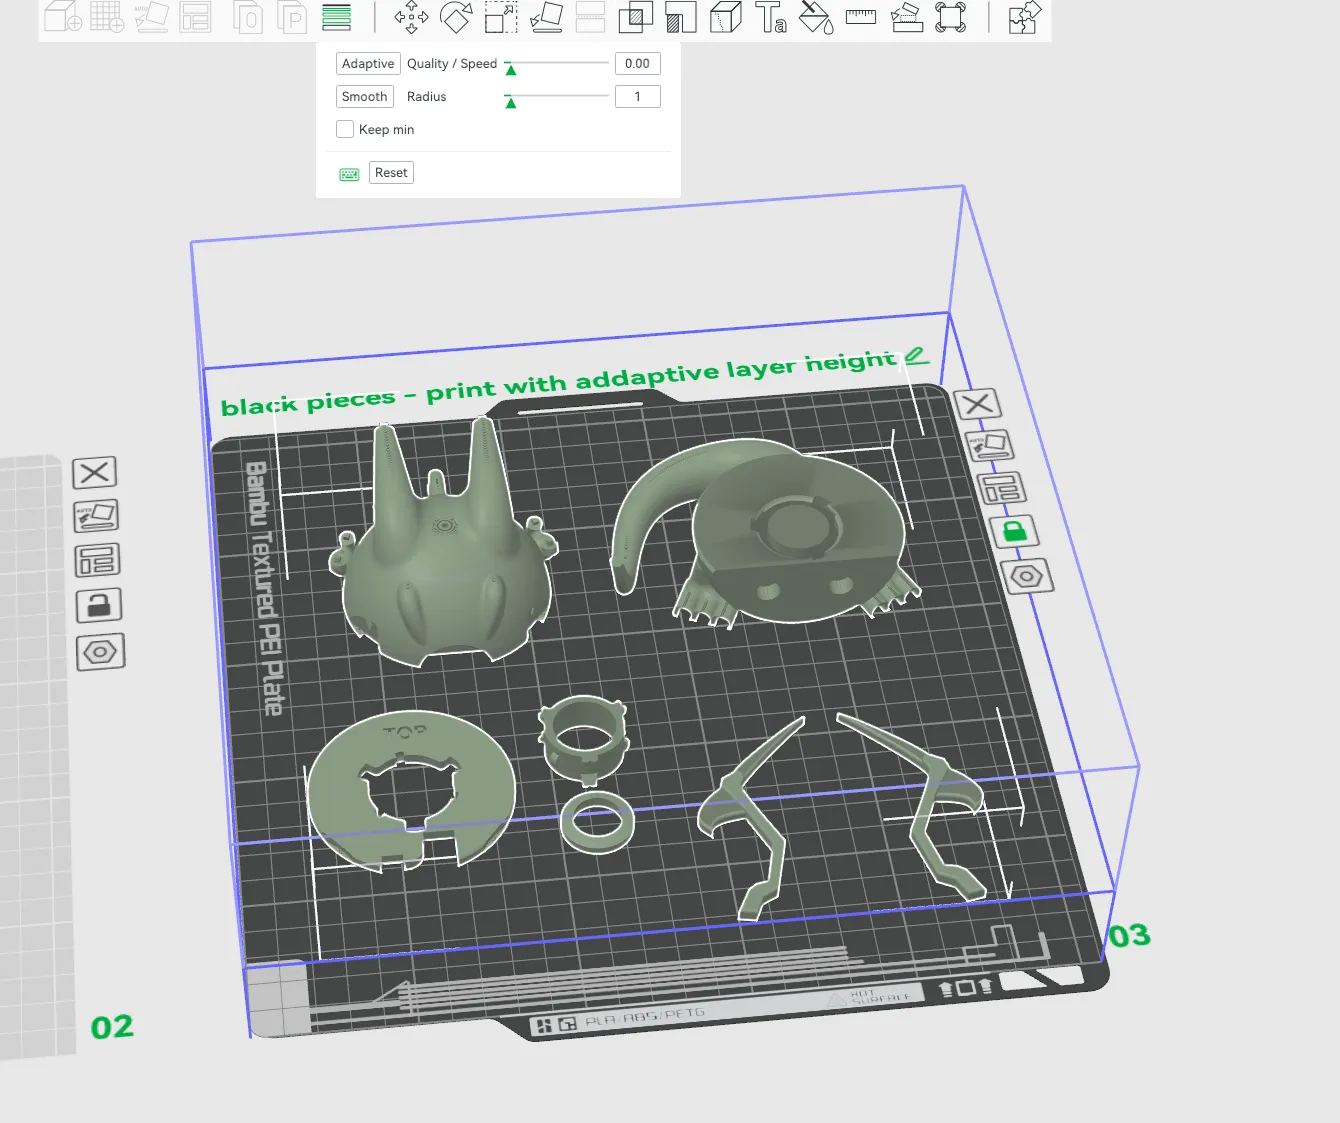This screenshot has height=1123, width=1340.
Task: Click the Radius value field showing 1
Action: (637, 97)
